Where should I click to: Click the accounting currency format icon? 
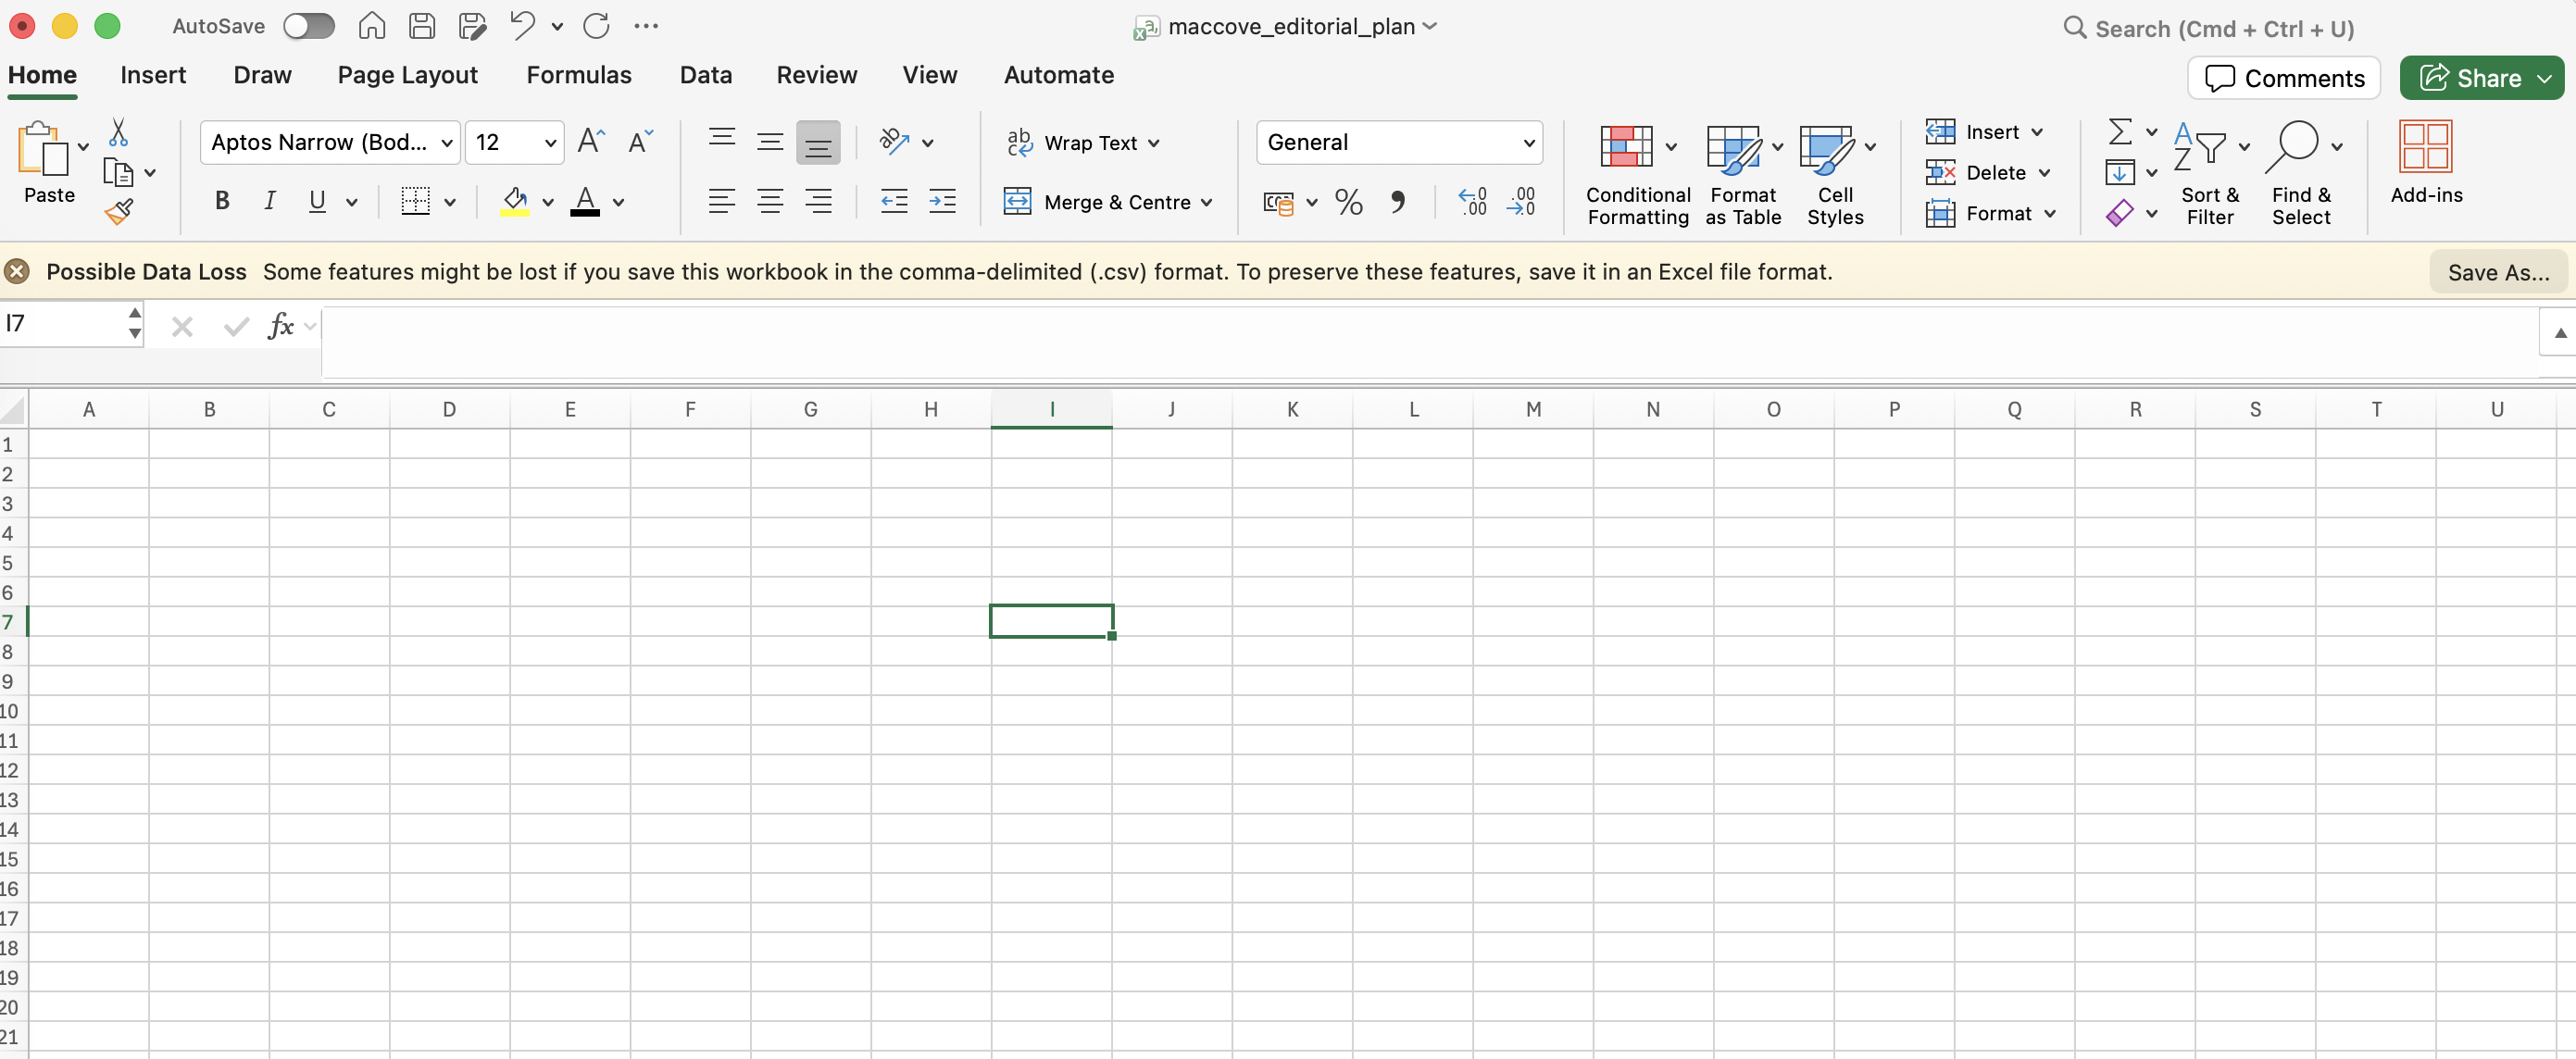tap(1278, 203)
